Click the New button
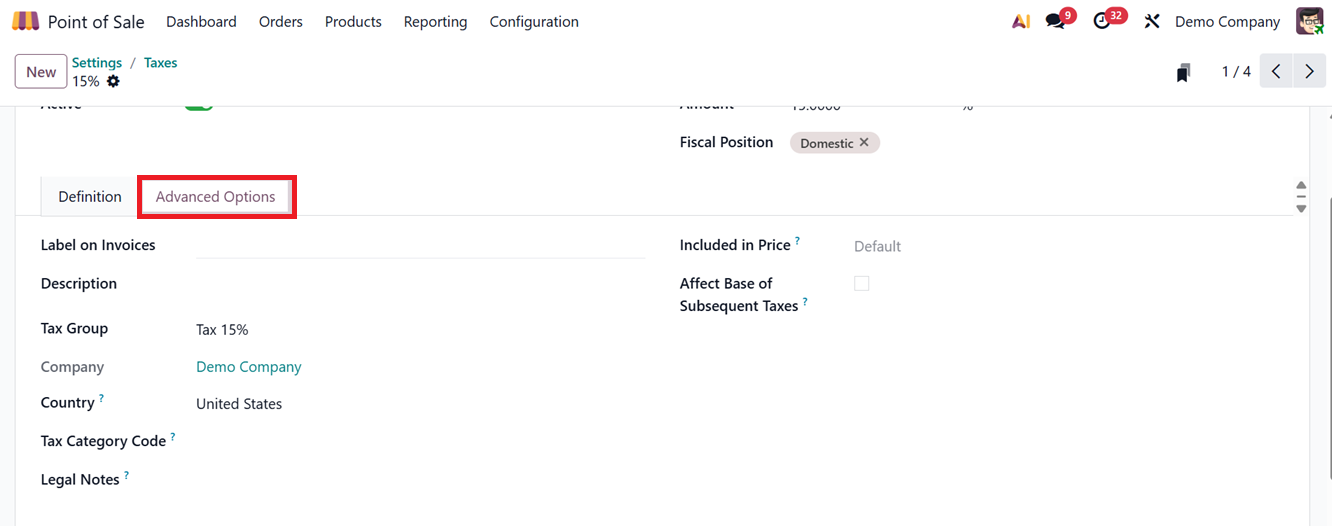Image resolution: width=1332 pixels, height=526 pixels. (x=41, y=72)
